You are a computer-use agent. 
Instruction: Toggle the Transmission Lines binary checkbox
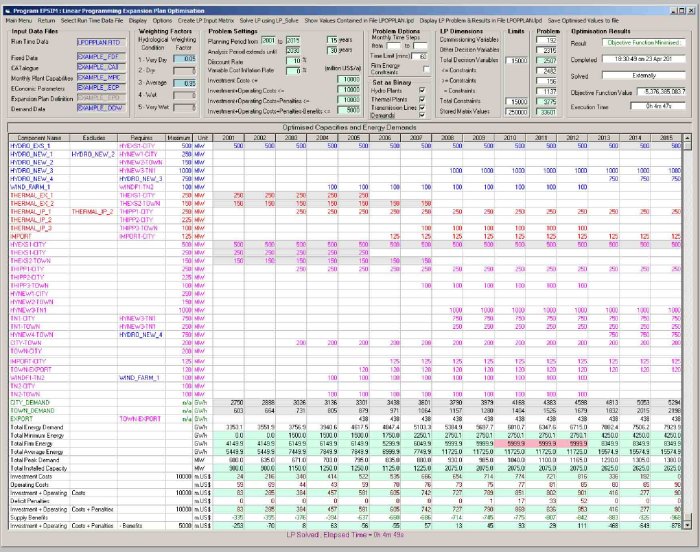pyautogui.click(x=424, y=108)
